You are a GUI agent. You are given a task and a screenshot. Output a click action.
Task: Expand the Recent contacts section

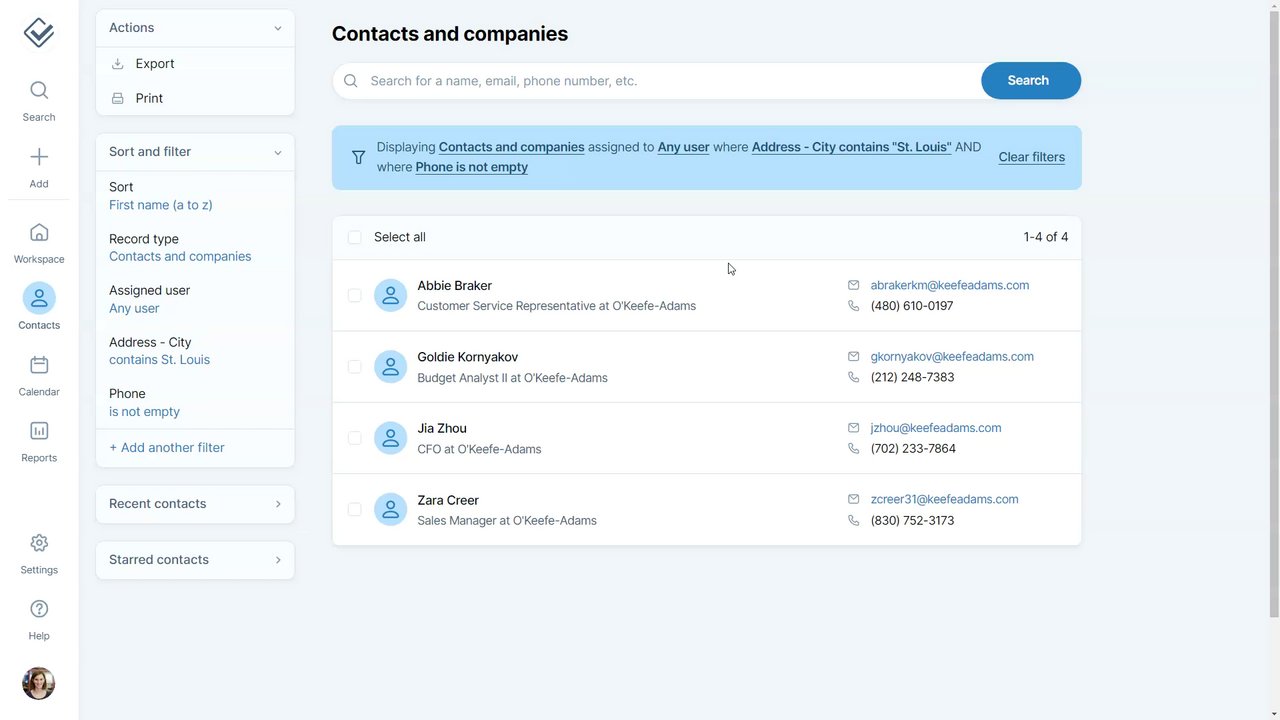(278, 504)
